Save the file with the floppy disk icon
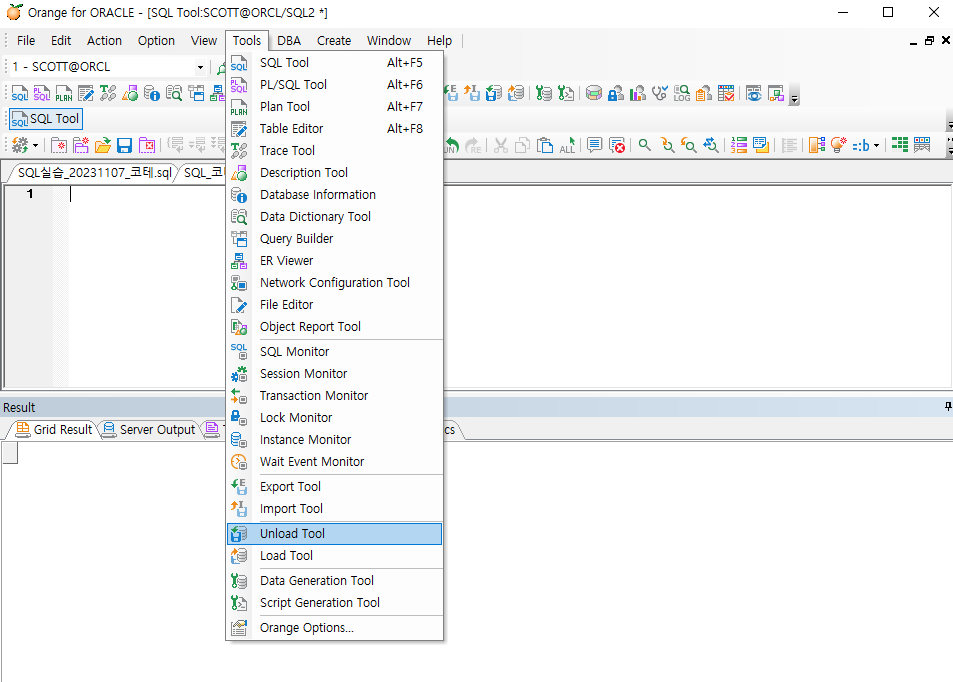The height and width of the screenshot is (682, 953). (x=125, y=145)
